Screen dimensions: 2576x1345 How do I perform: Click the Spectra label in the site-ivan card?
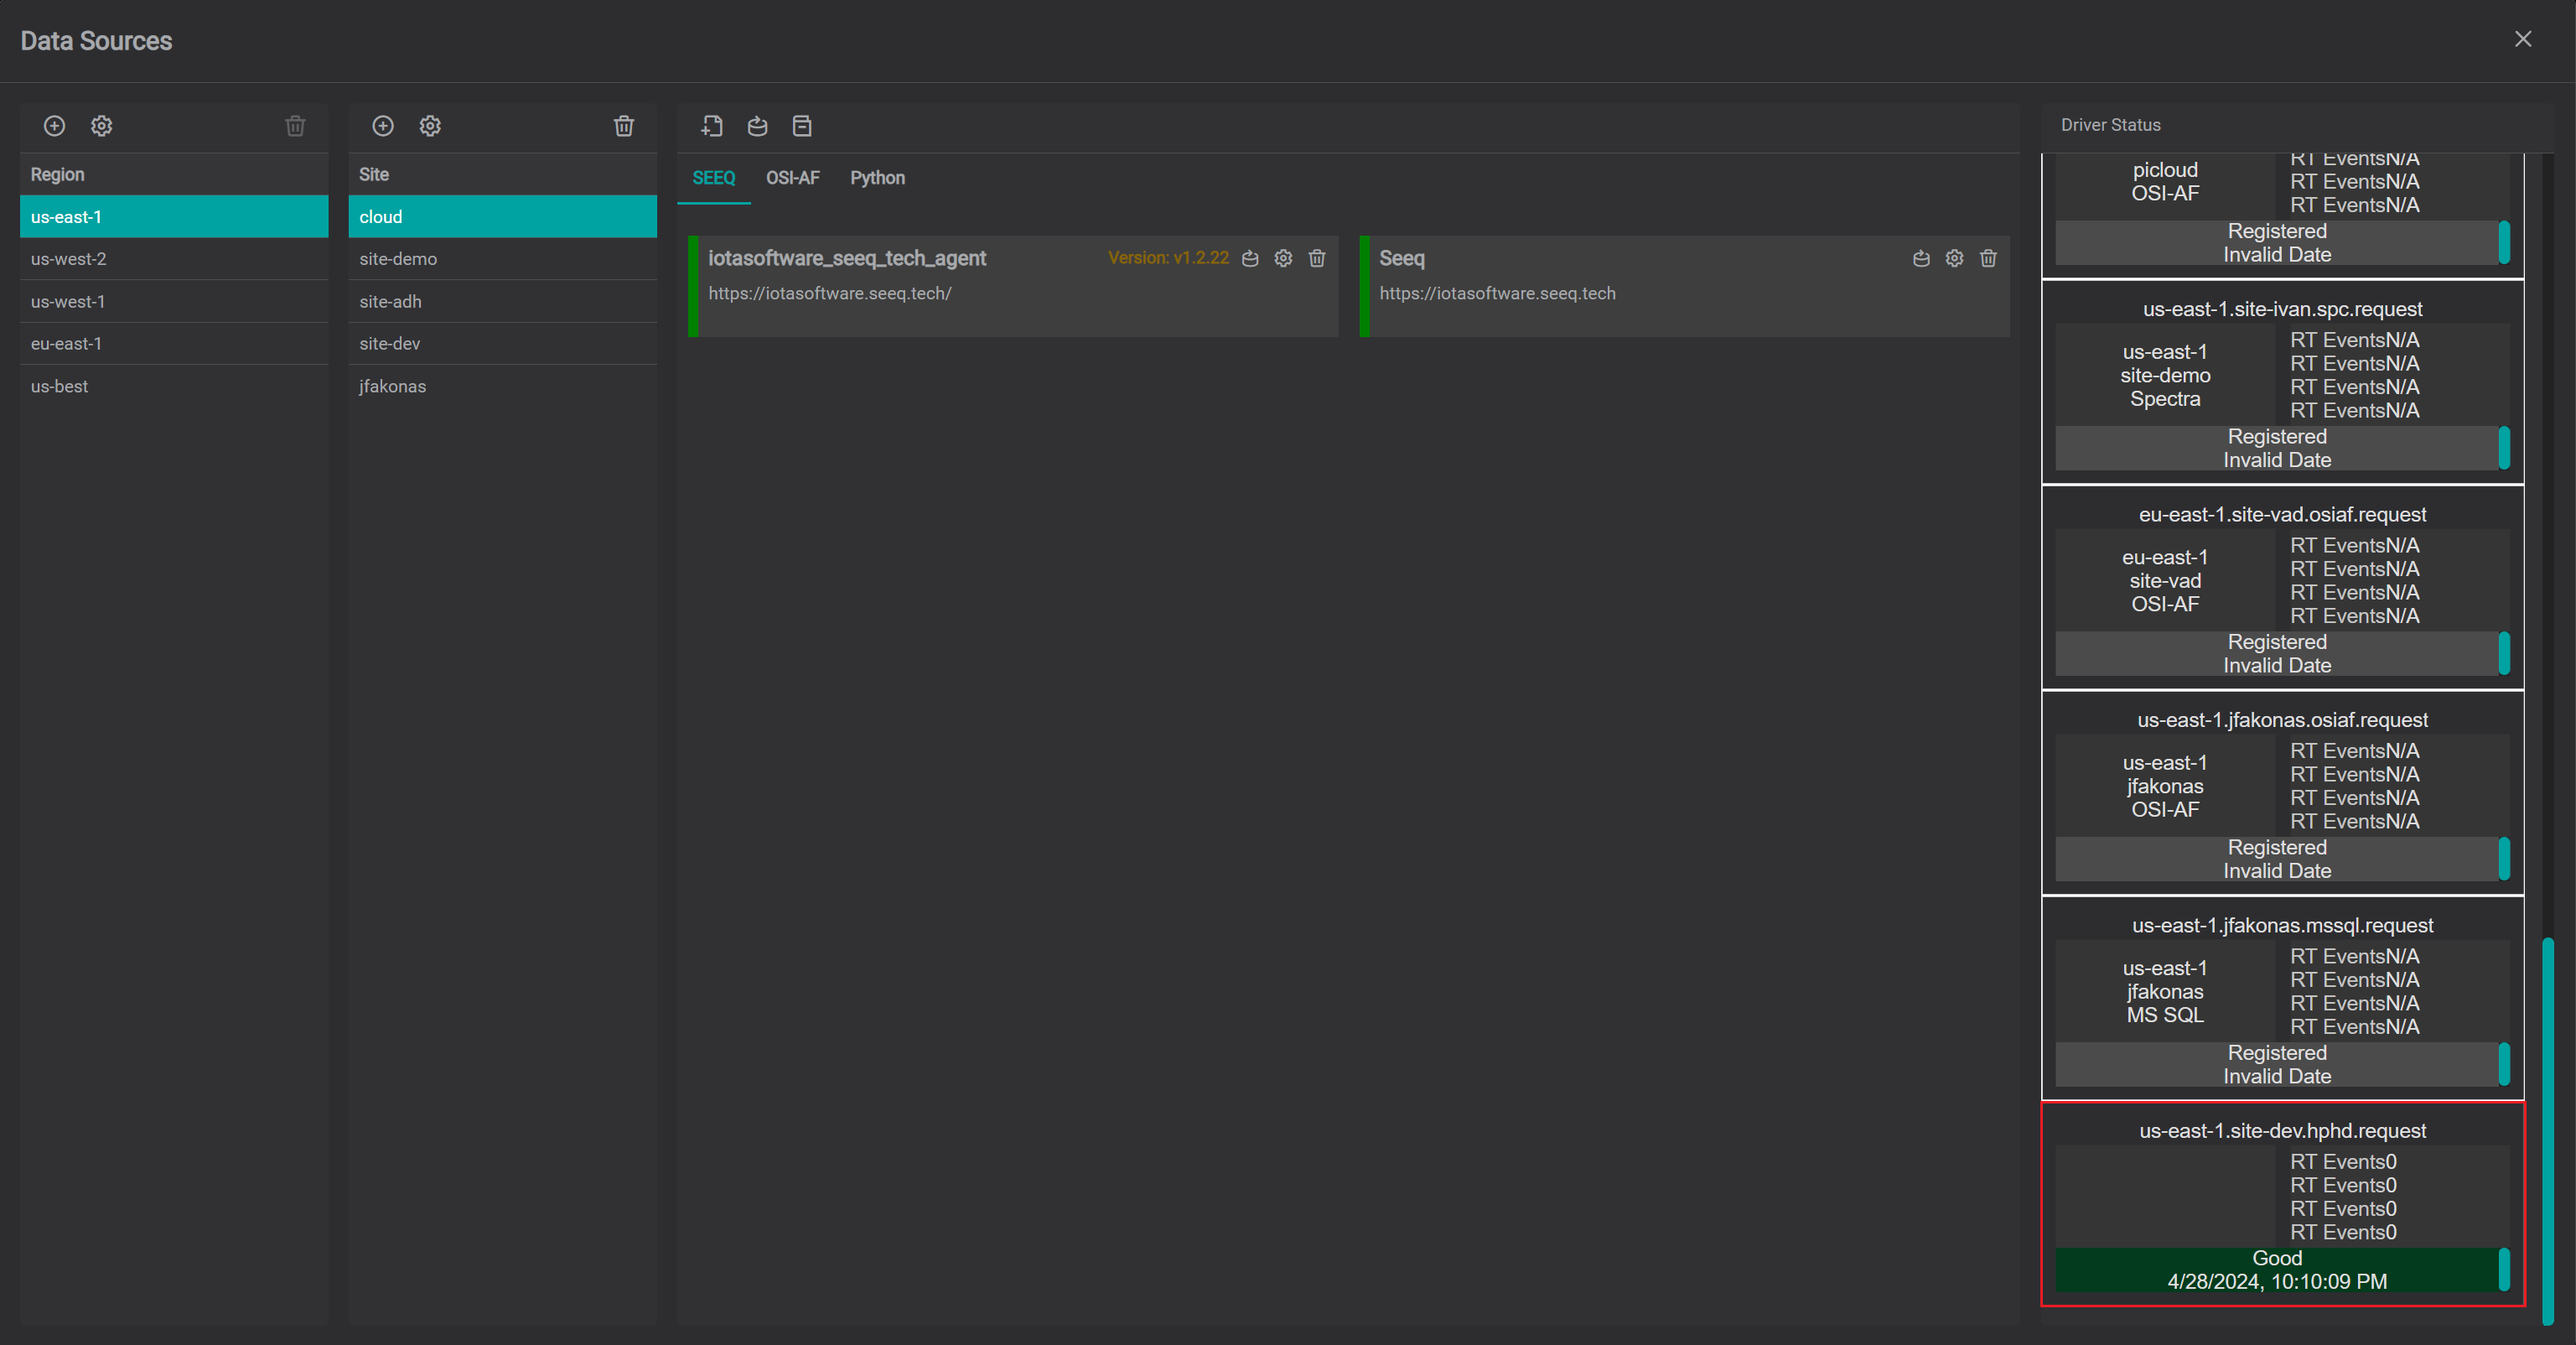2165,399
